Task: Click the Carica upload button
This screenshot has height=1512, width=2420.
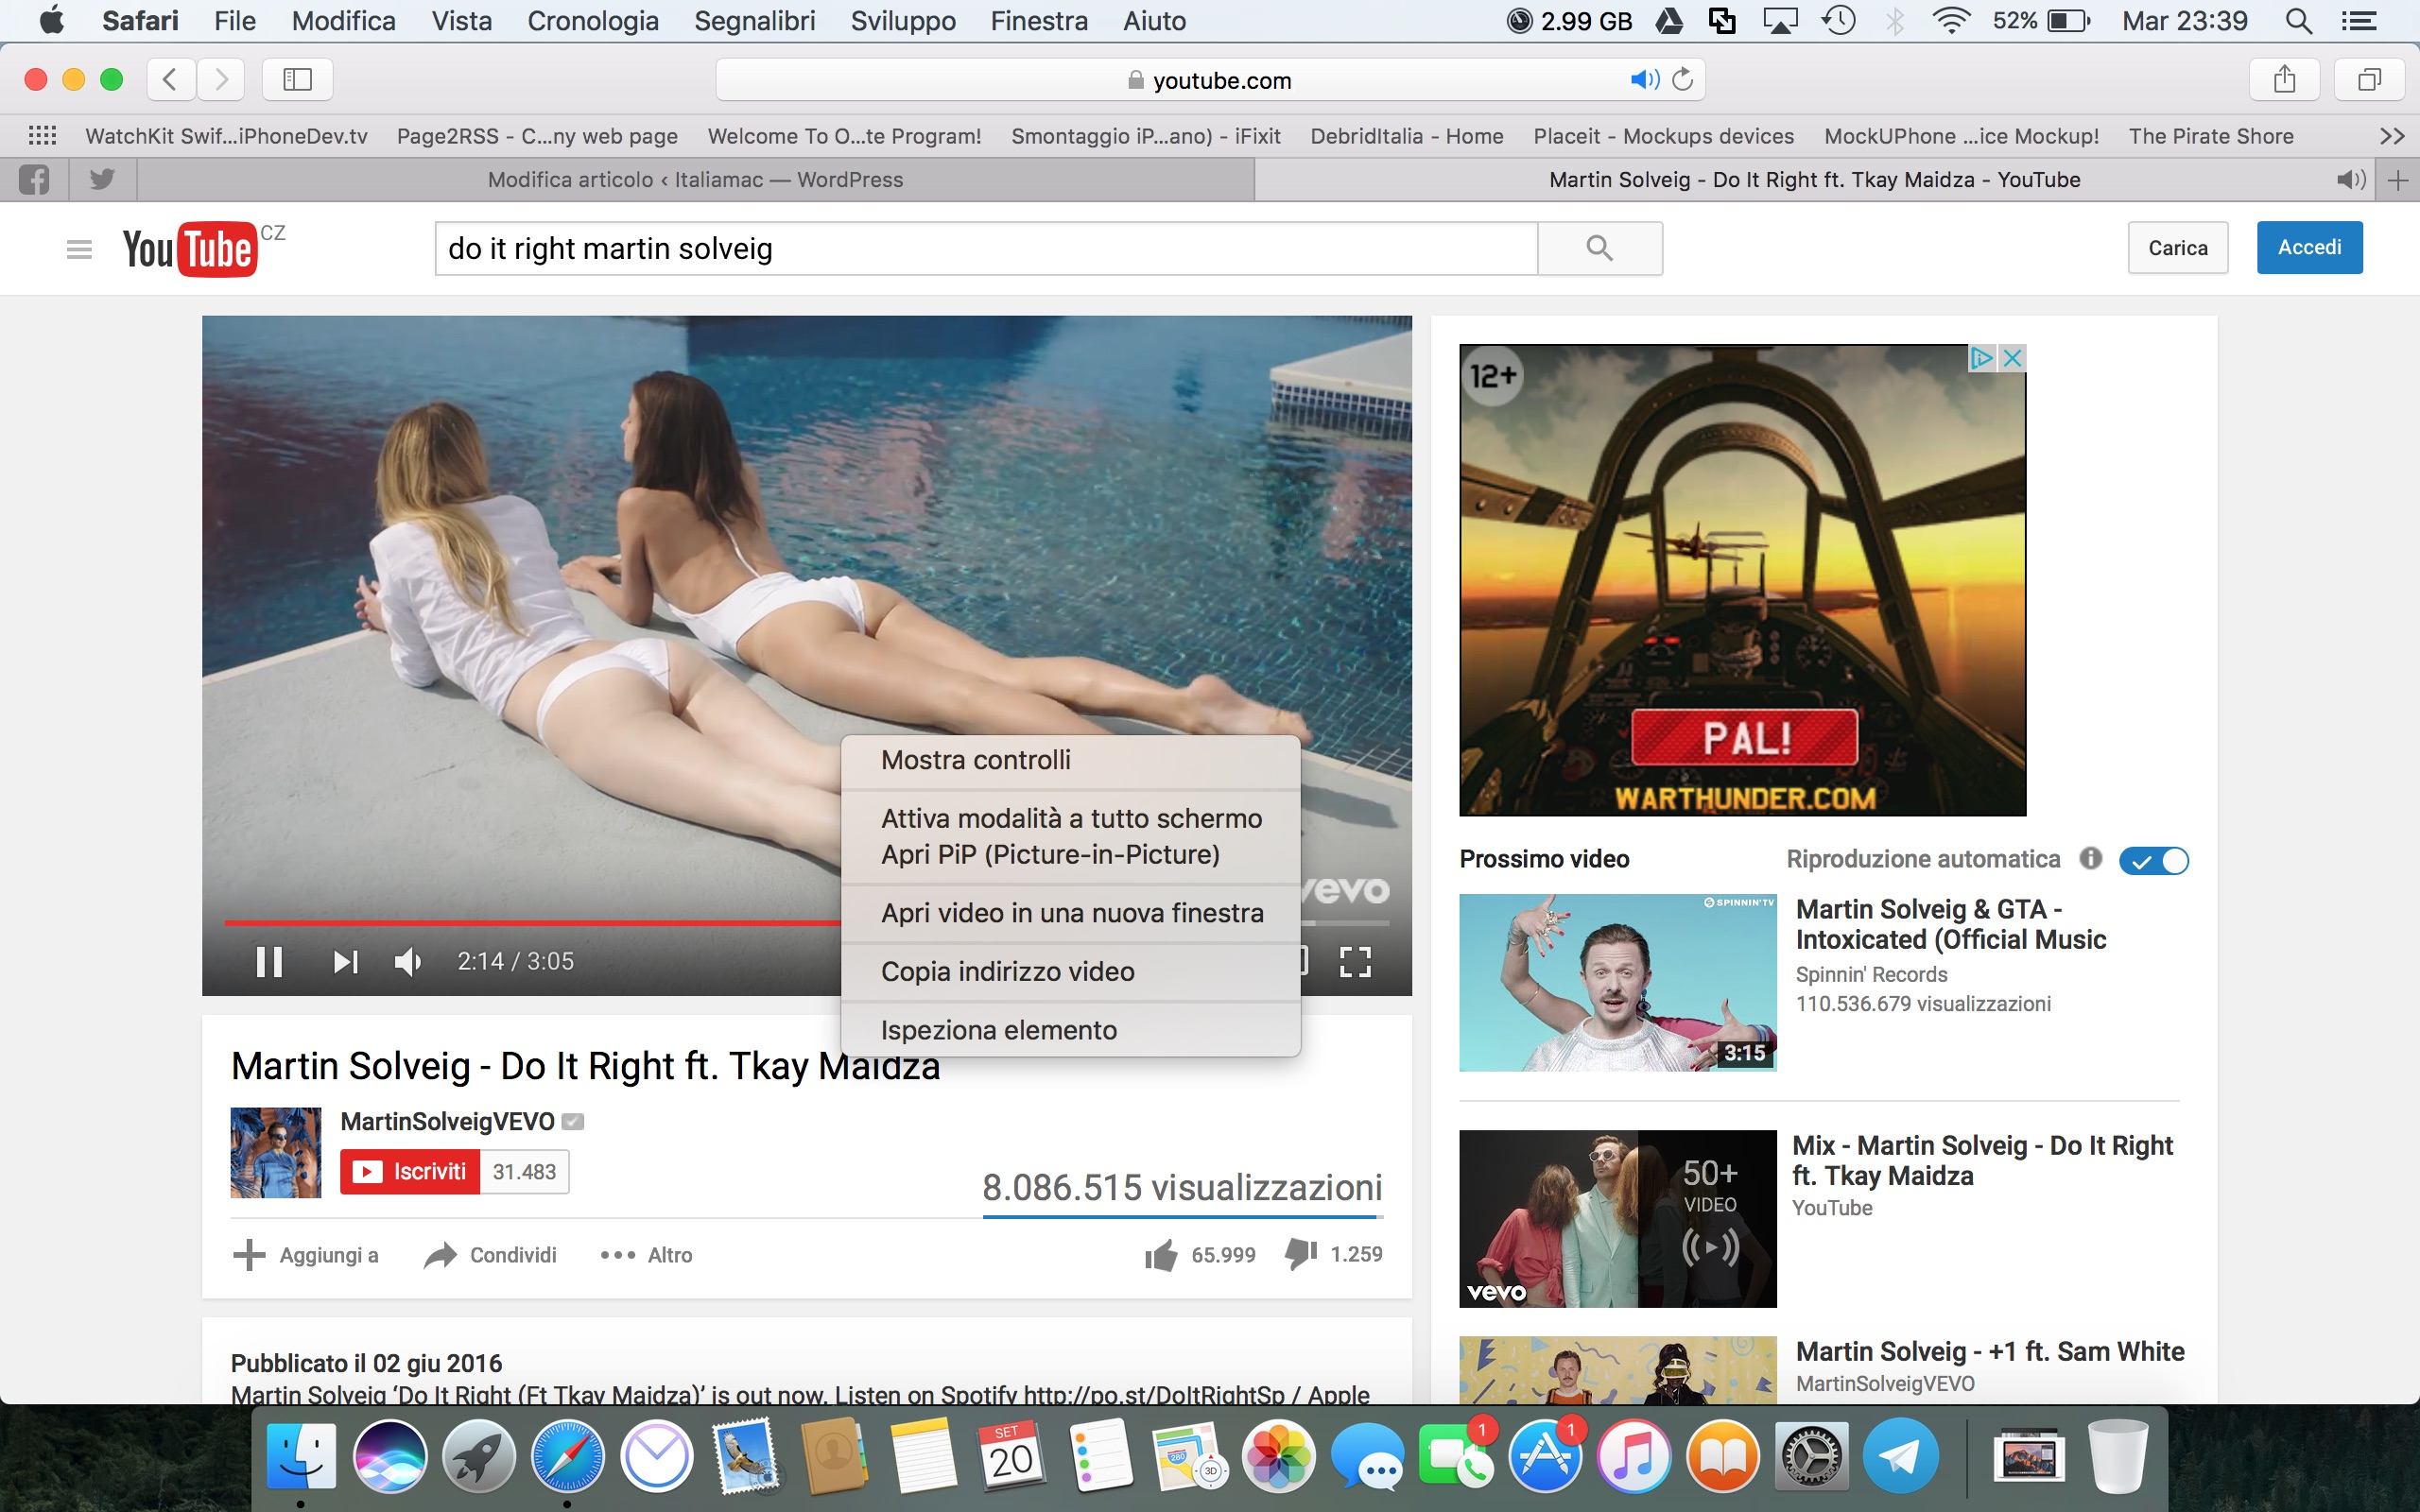Action: [x=2178, y=248]
